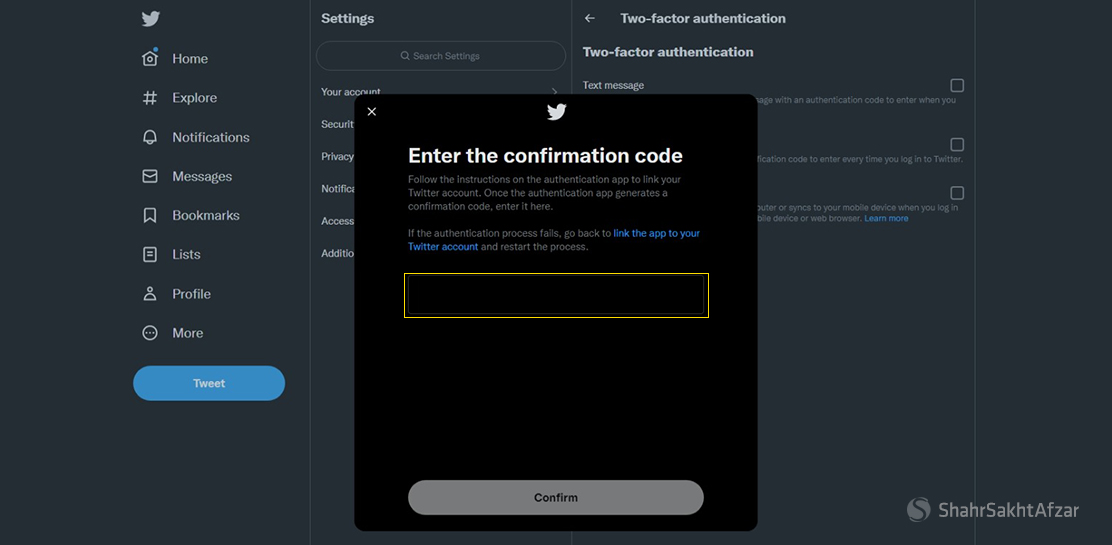Click the confirmation code input field
1112x545 pixels.
point(556,296)
